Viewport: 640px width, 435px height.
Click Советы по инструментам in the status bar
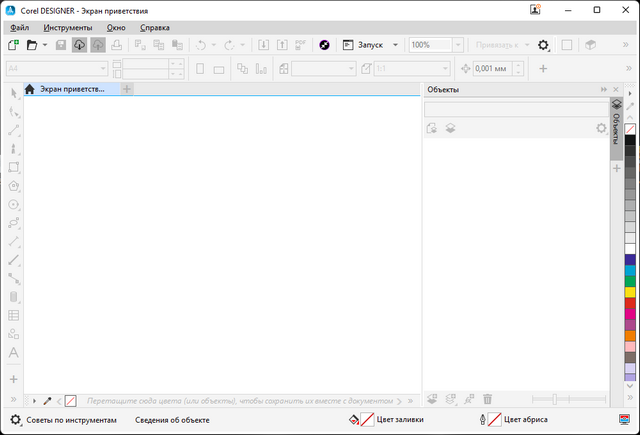tap(71, 420)
